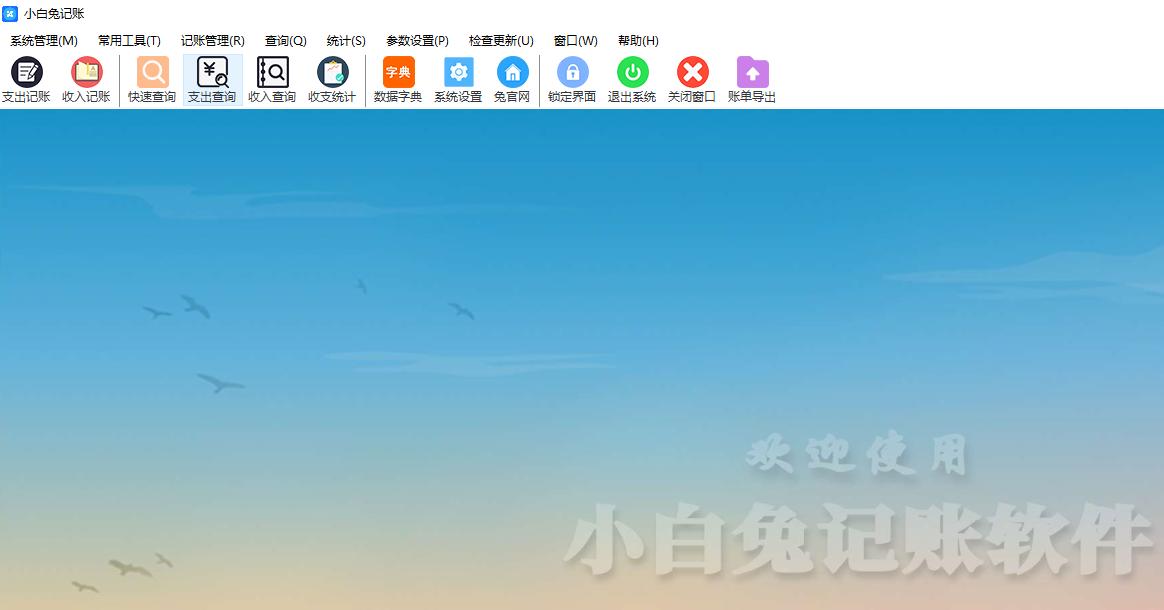
Task: Open 系统设置 system settings
Action: pyautogui.click(x=458, y=80)
